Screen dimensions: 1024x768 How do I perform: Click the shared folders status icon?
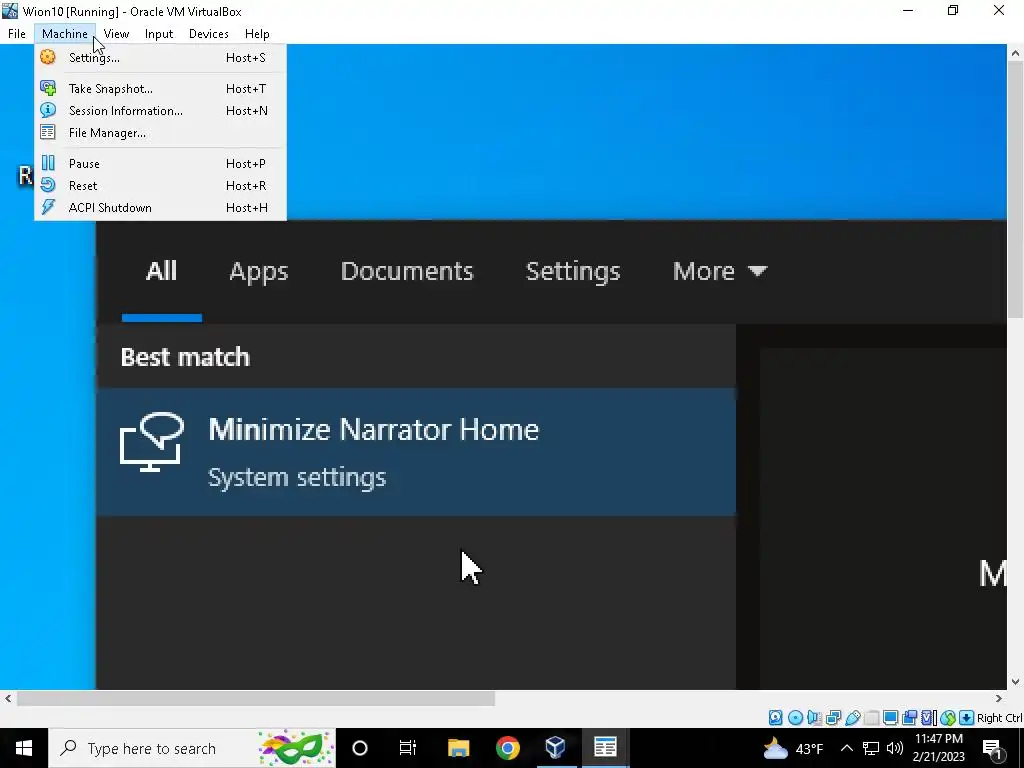coord(871,718)
